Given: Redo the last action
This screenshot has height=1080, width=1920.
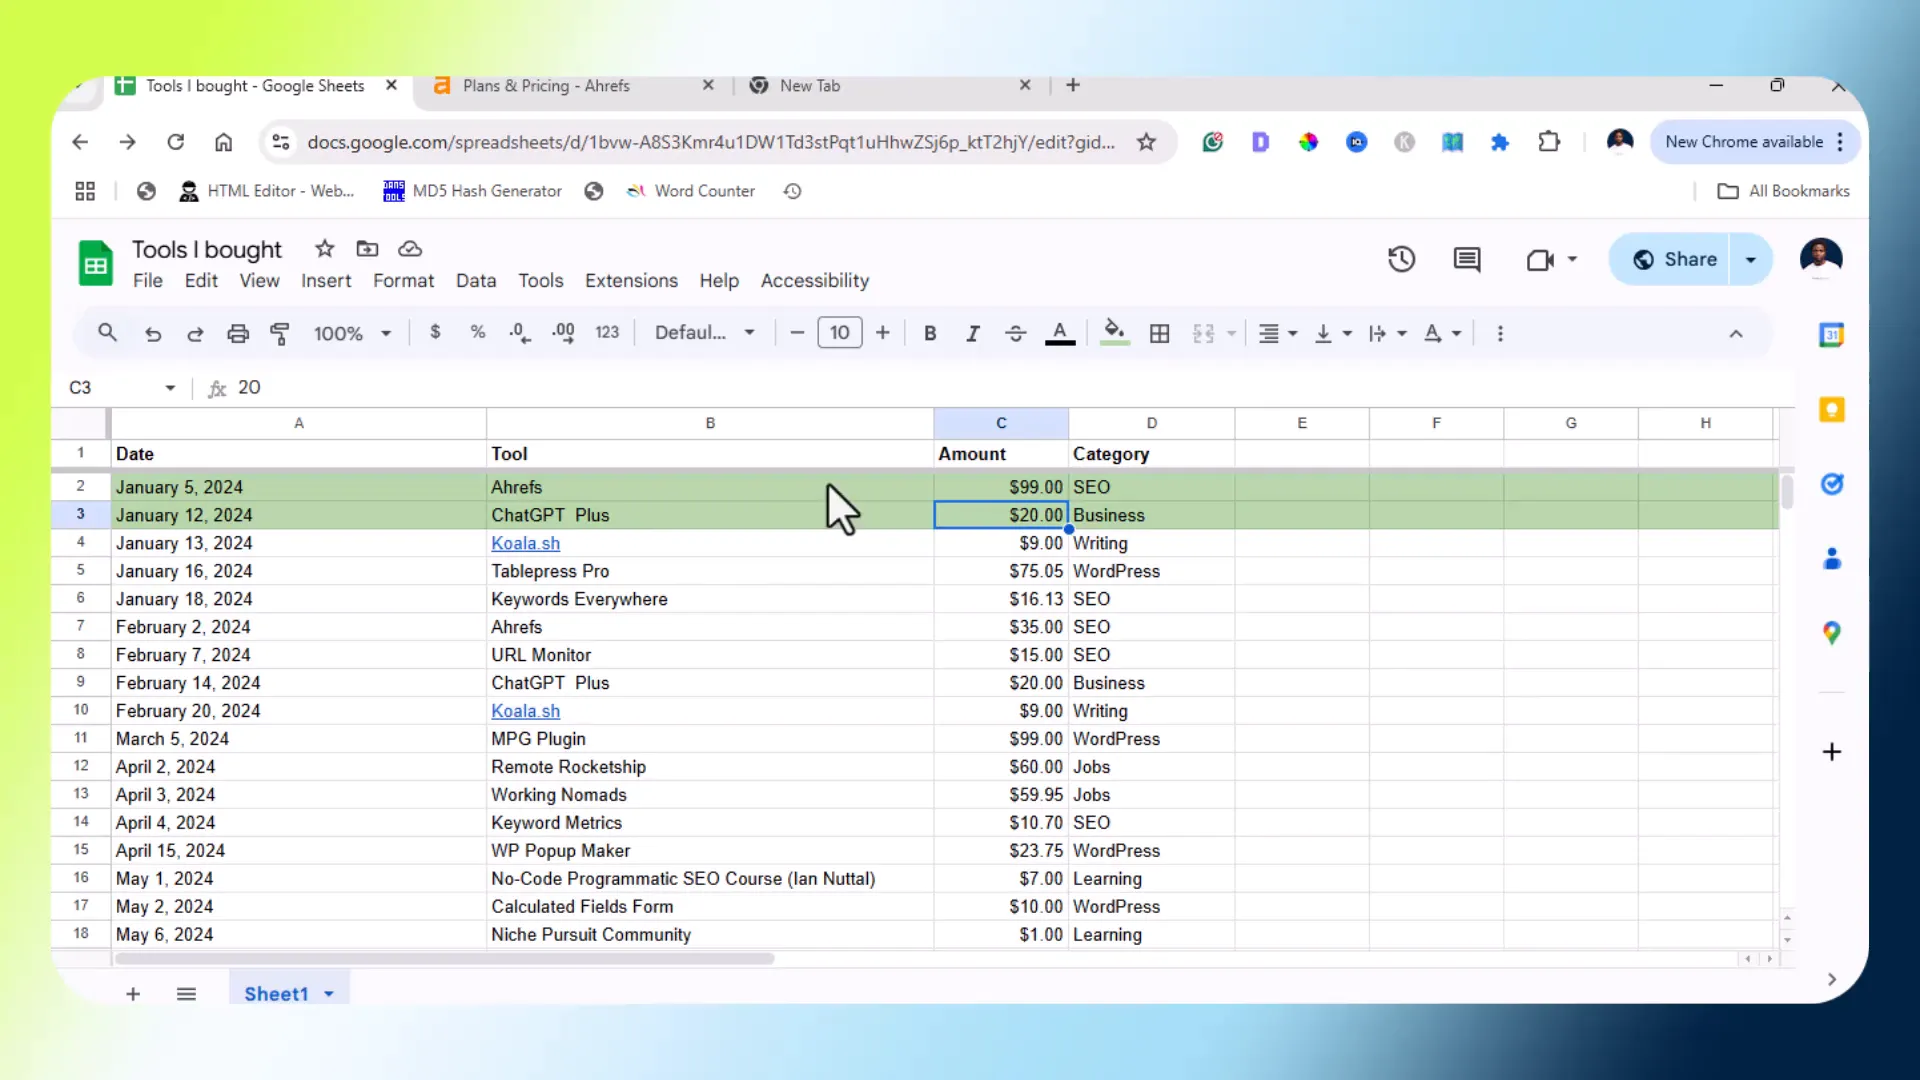Looking at the screenshot, I should [x=195, y=334].
